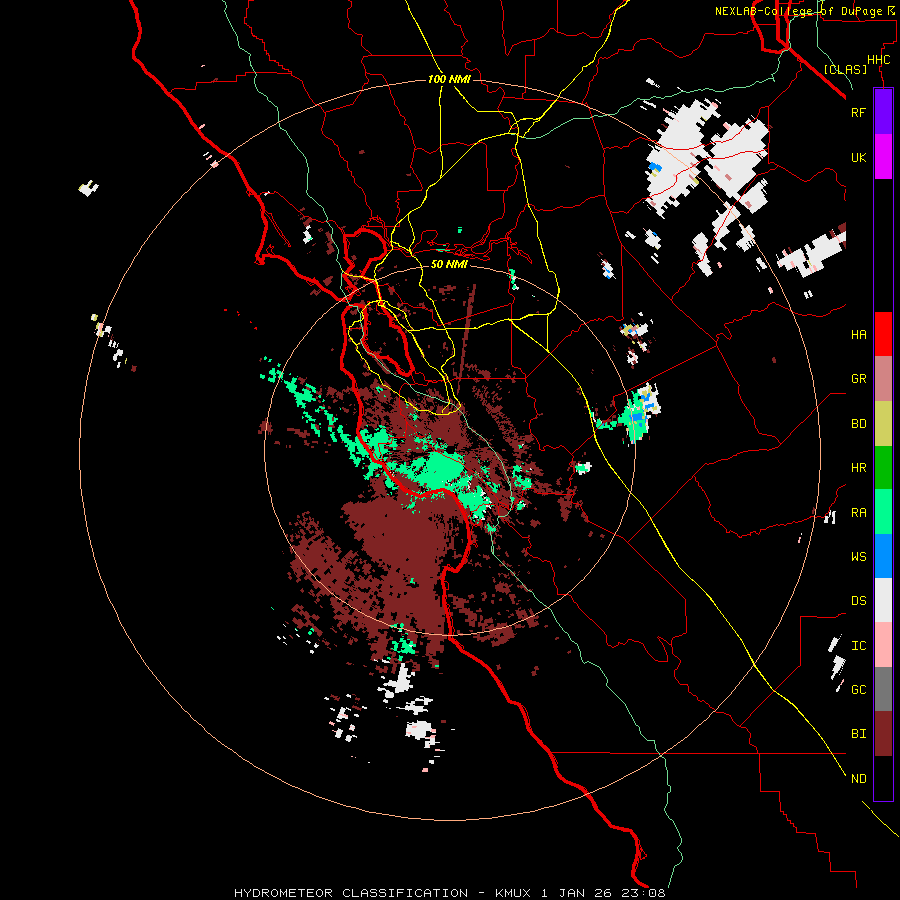The image size is (900, 900).
Task: Click the ND text label
Action: pyautogui.click(x=858, y=779)
